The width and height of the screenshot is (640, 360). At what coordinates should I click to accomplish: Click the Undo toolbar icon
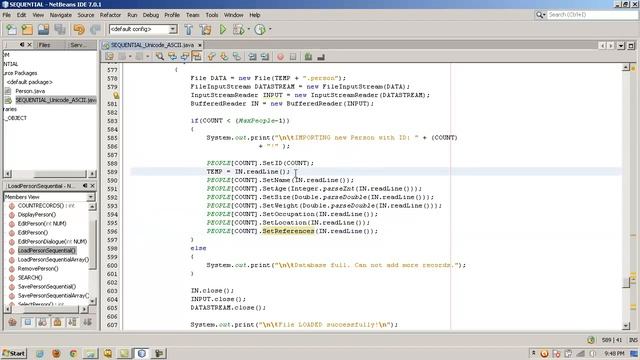[79, 29]
